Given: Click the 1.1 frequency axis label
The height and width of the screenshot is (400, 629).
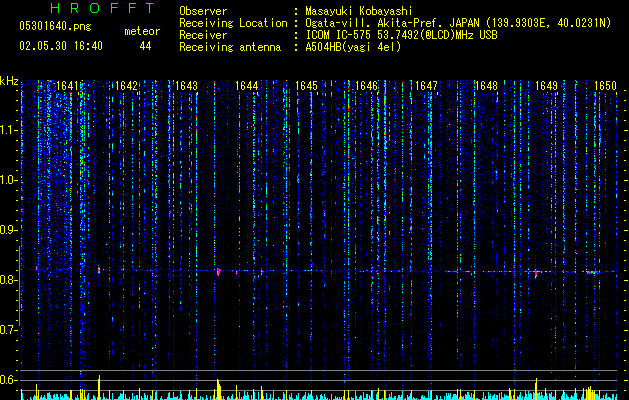Looking at the screenshot, I should pos(9,130).
